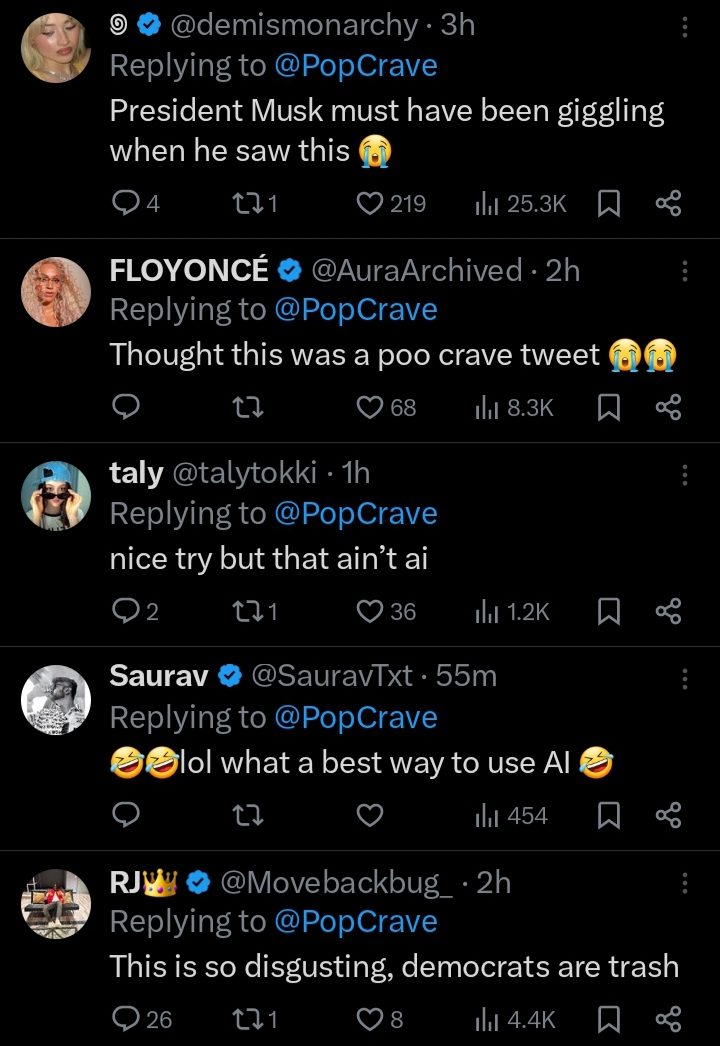This screenshot has width=720, height=1046.
Task: Open taly's profile picture
Action: tap(56, 495)
